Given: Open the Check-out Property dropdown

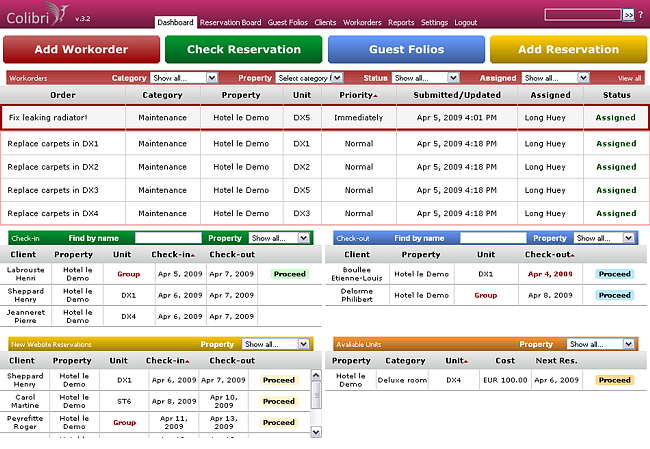Looking at the screenshot, I should coord(604,238).
